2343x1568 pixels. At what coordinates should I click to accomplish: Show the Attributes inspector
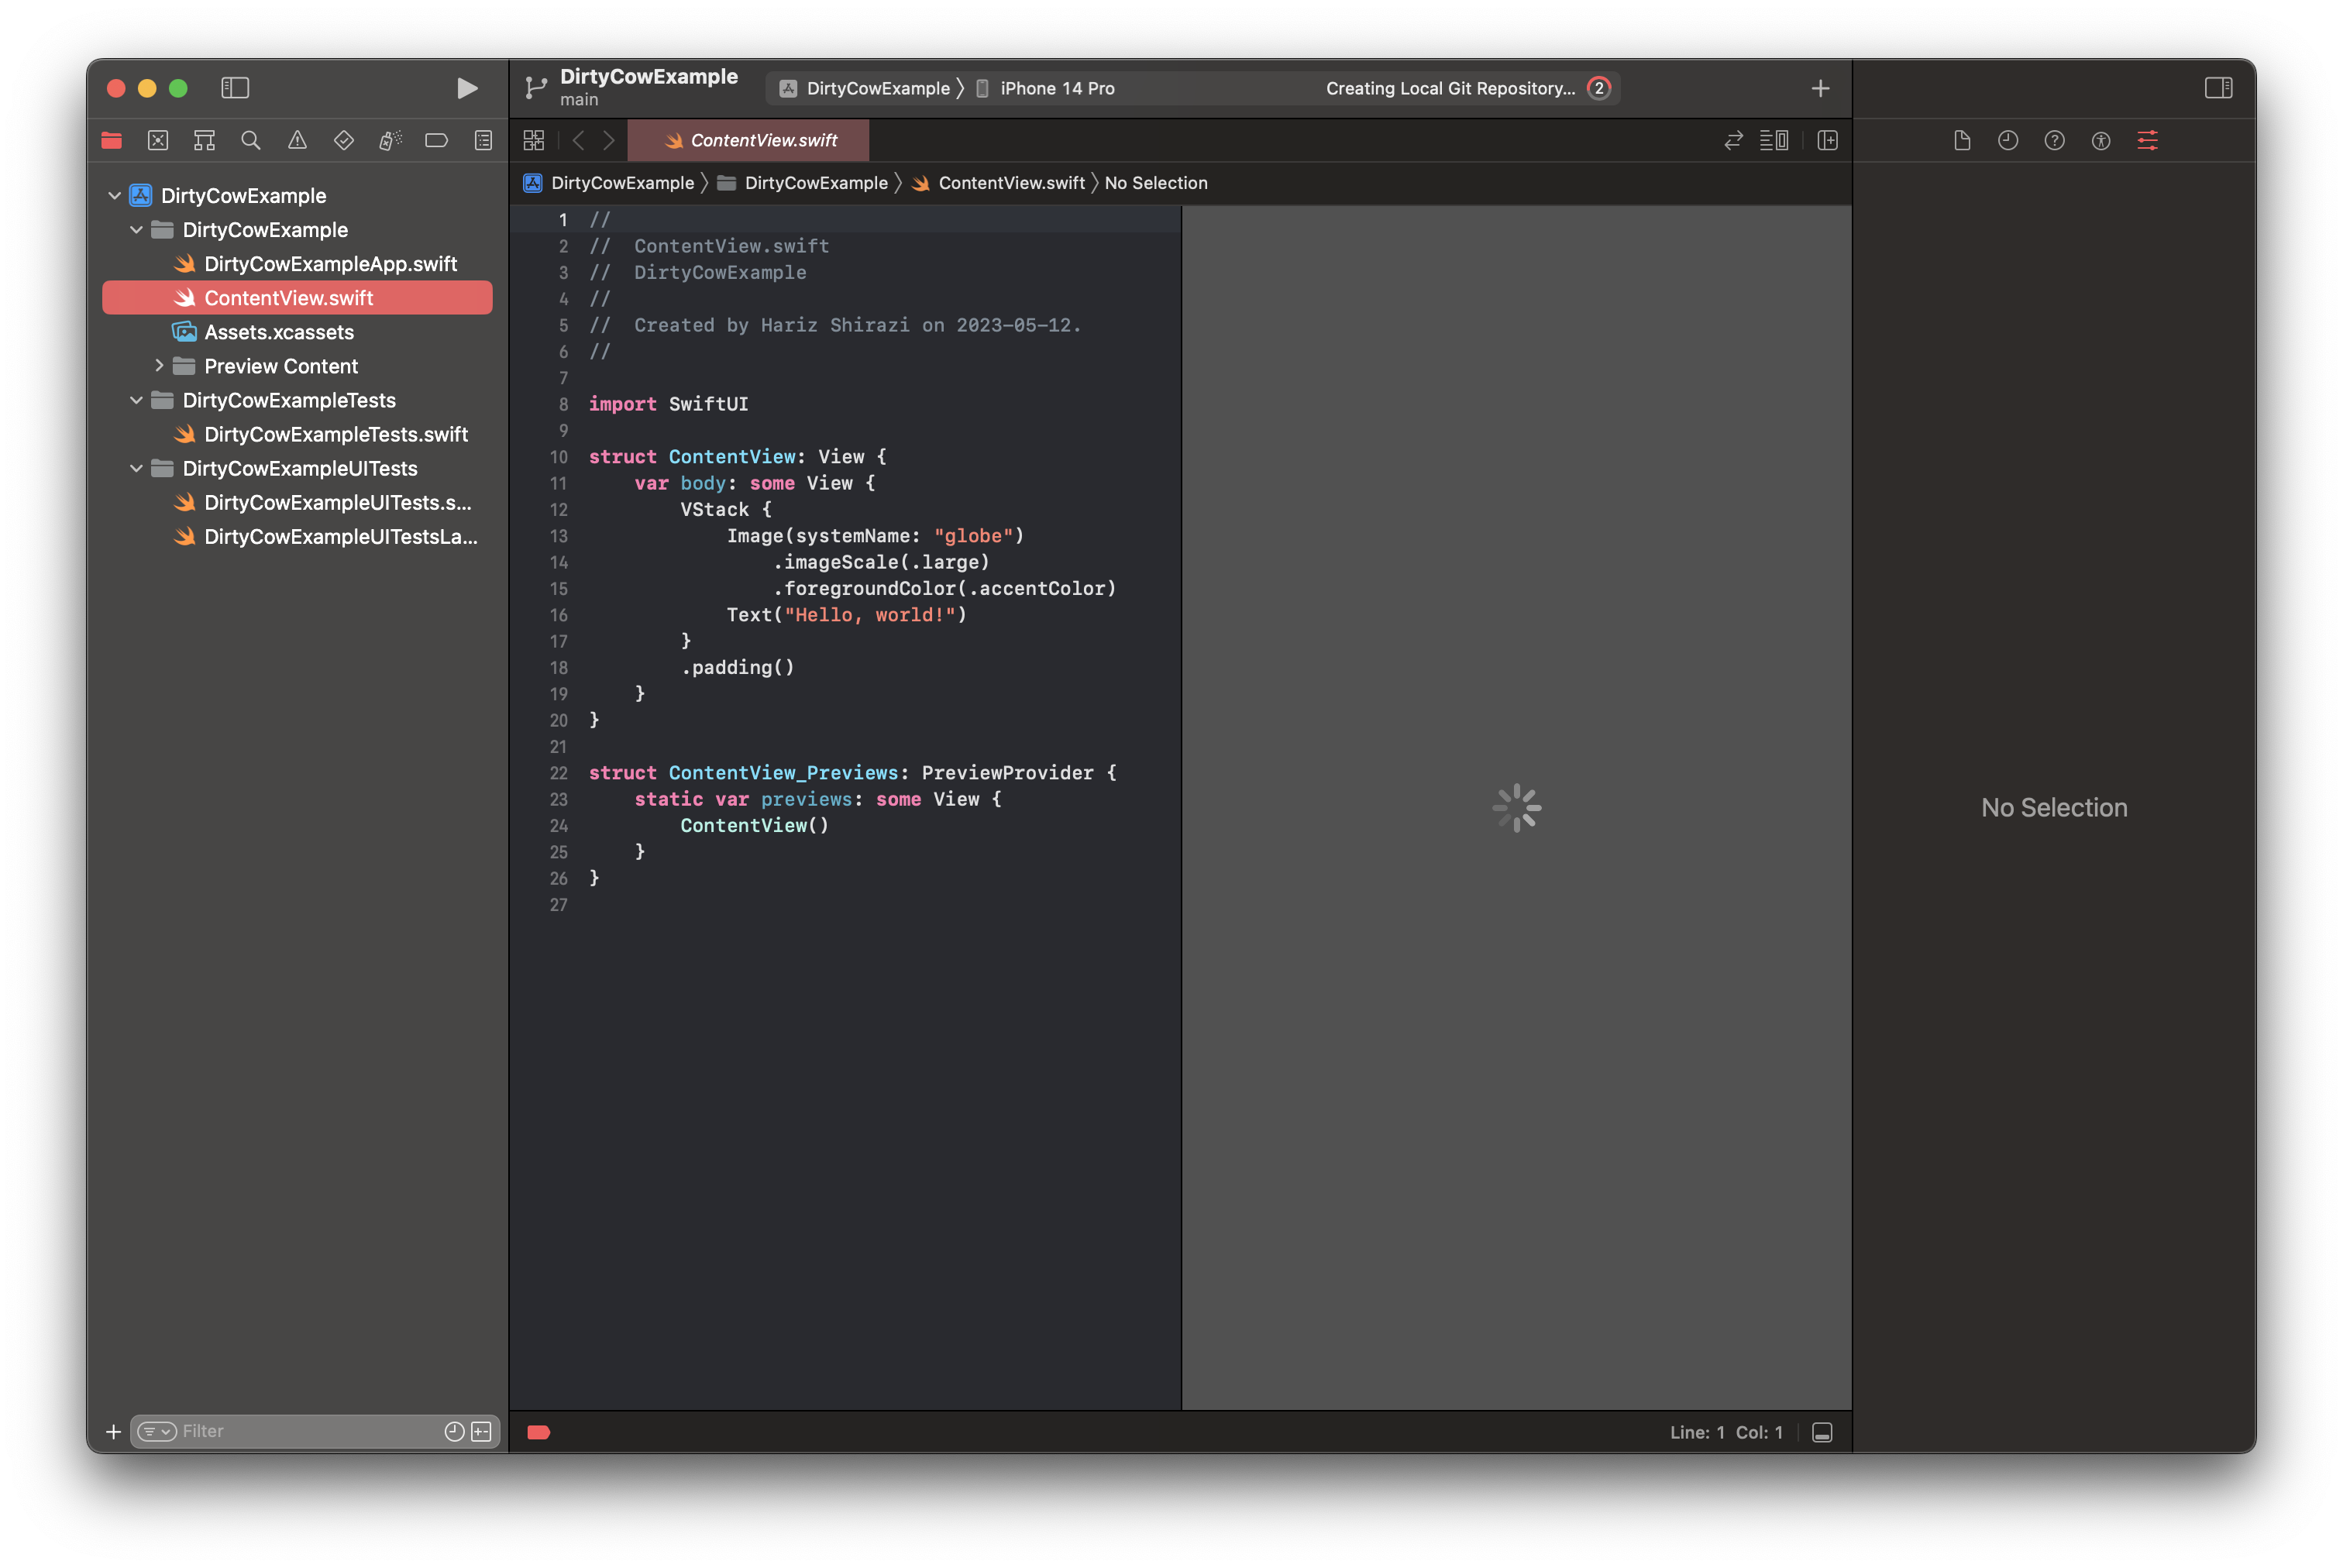click(2147, 140)
